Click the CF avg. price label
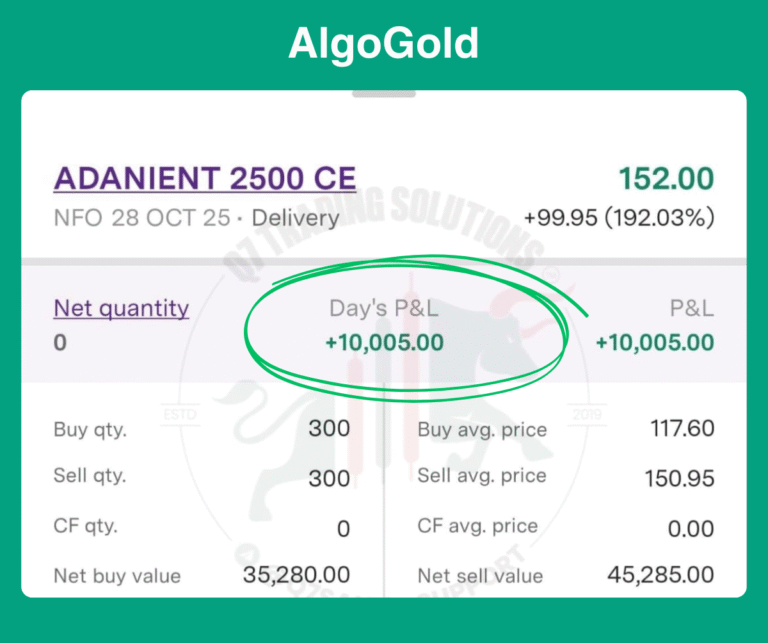This screenshot has height=643, width=768. (x=477, y=525)
